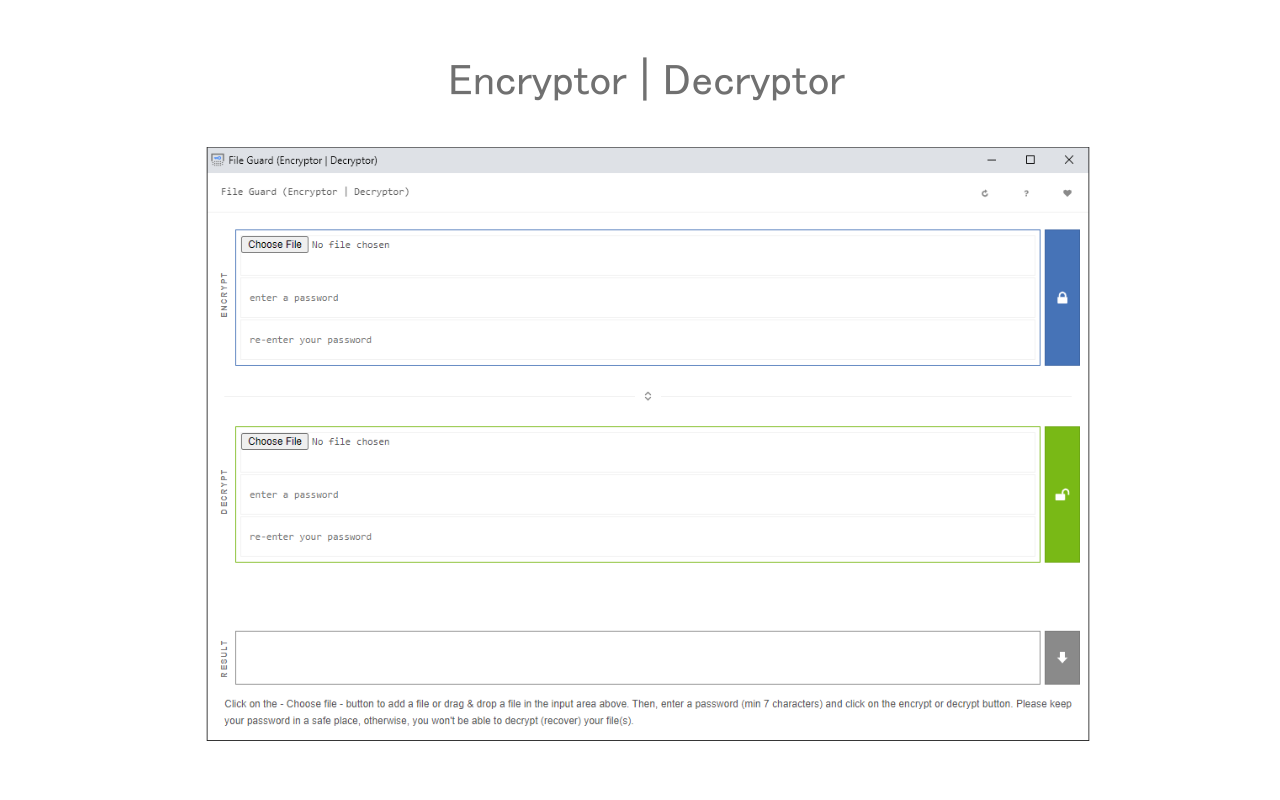1280x800 pixels.
Task: Focus decrypt 're-enter your password' field
Action: 638,537
